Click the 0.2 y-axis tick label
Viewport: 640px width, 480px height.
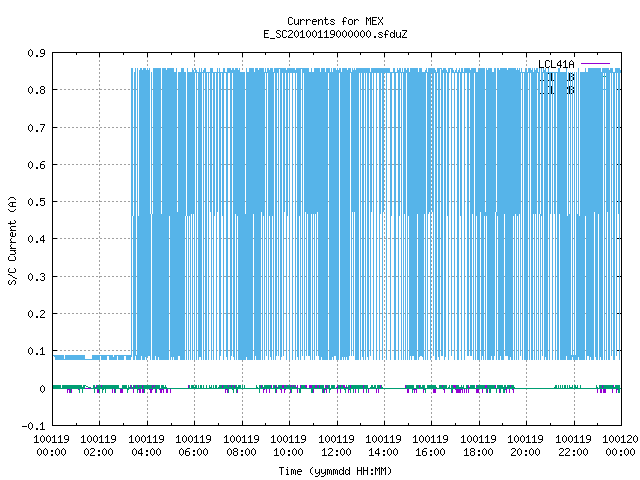point(36,314)
